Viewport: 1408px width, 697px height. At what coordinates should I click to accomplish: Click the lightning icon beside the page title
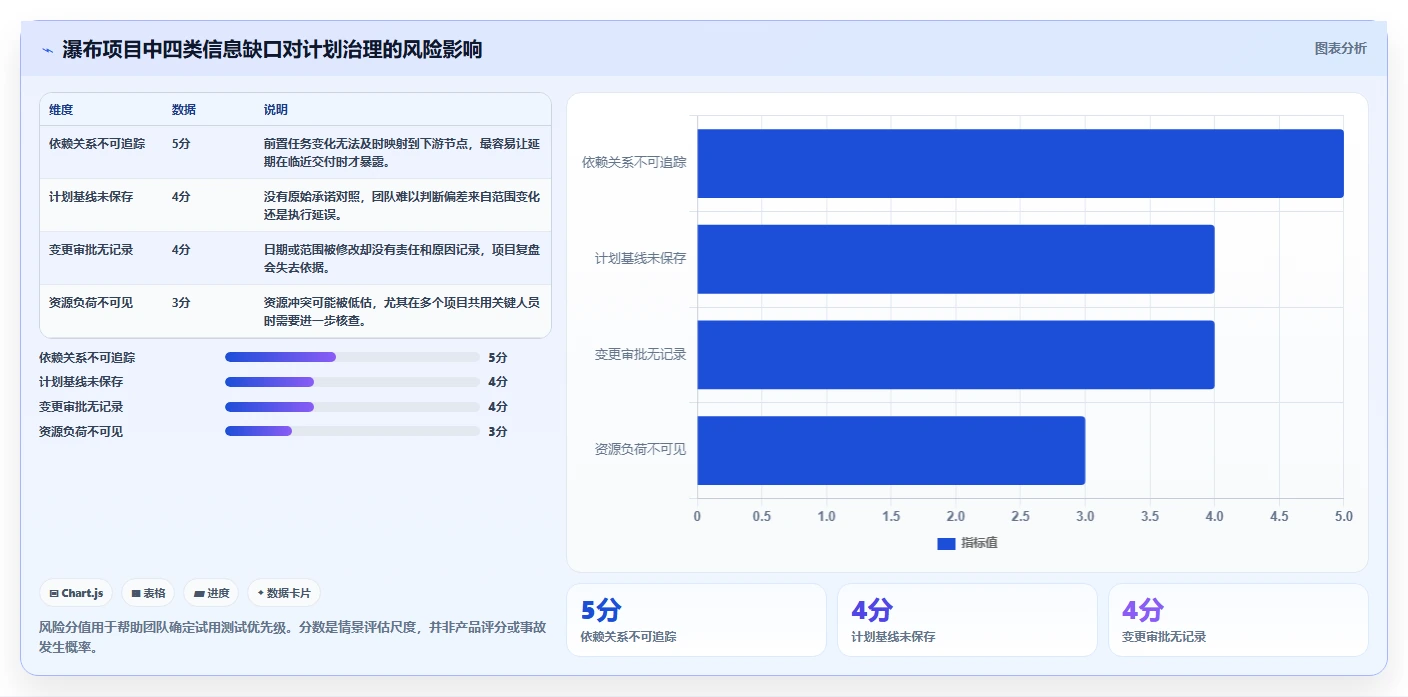(x=47, y=50)
